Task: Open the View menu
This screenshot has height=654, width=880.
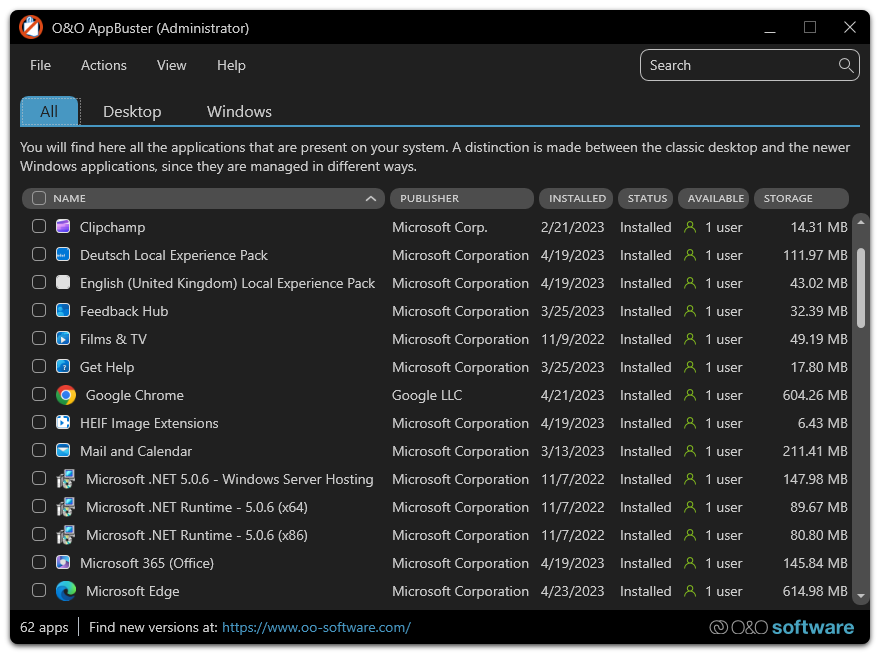Action: 171,65
